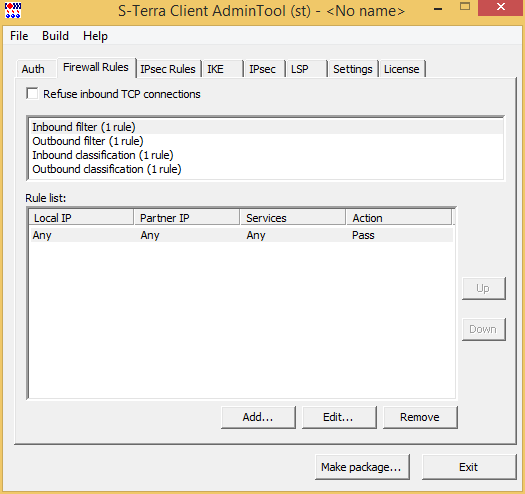Remove the selected rule
Viewport: 525px width, 494px height.
coord(420,417)
